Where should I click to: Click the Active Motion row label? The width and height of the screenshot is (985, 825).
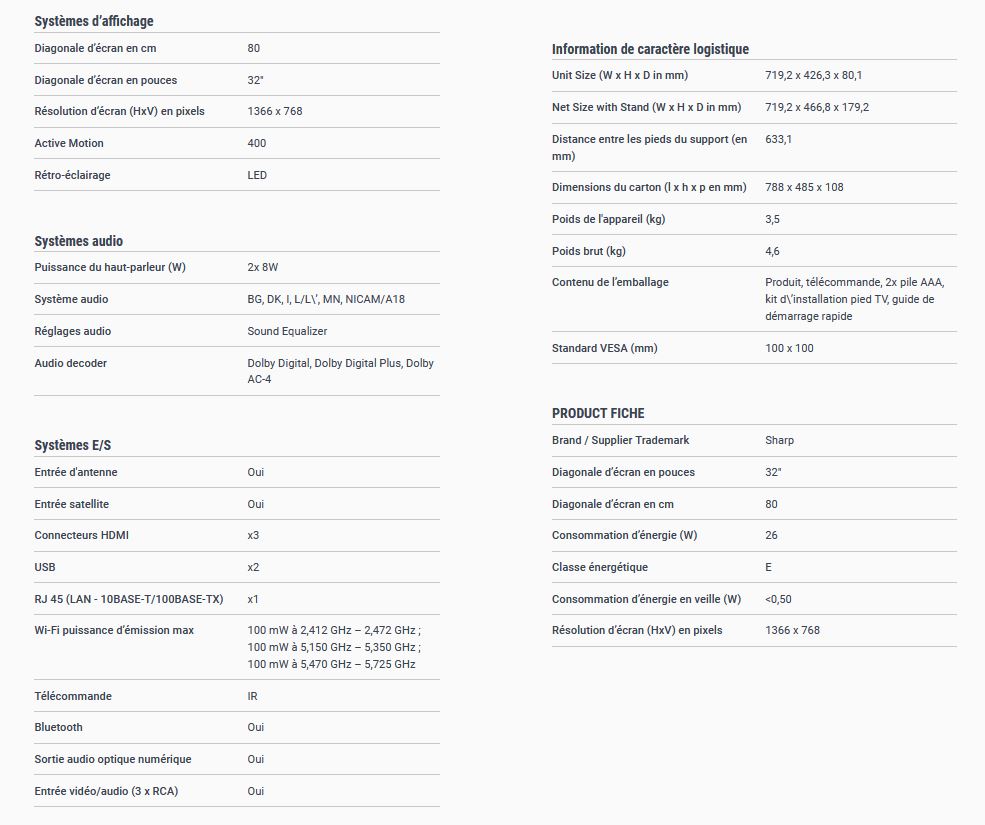click(x=69, y=143)
